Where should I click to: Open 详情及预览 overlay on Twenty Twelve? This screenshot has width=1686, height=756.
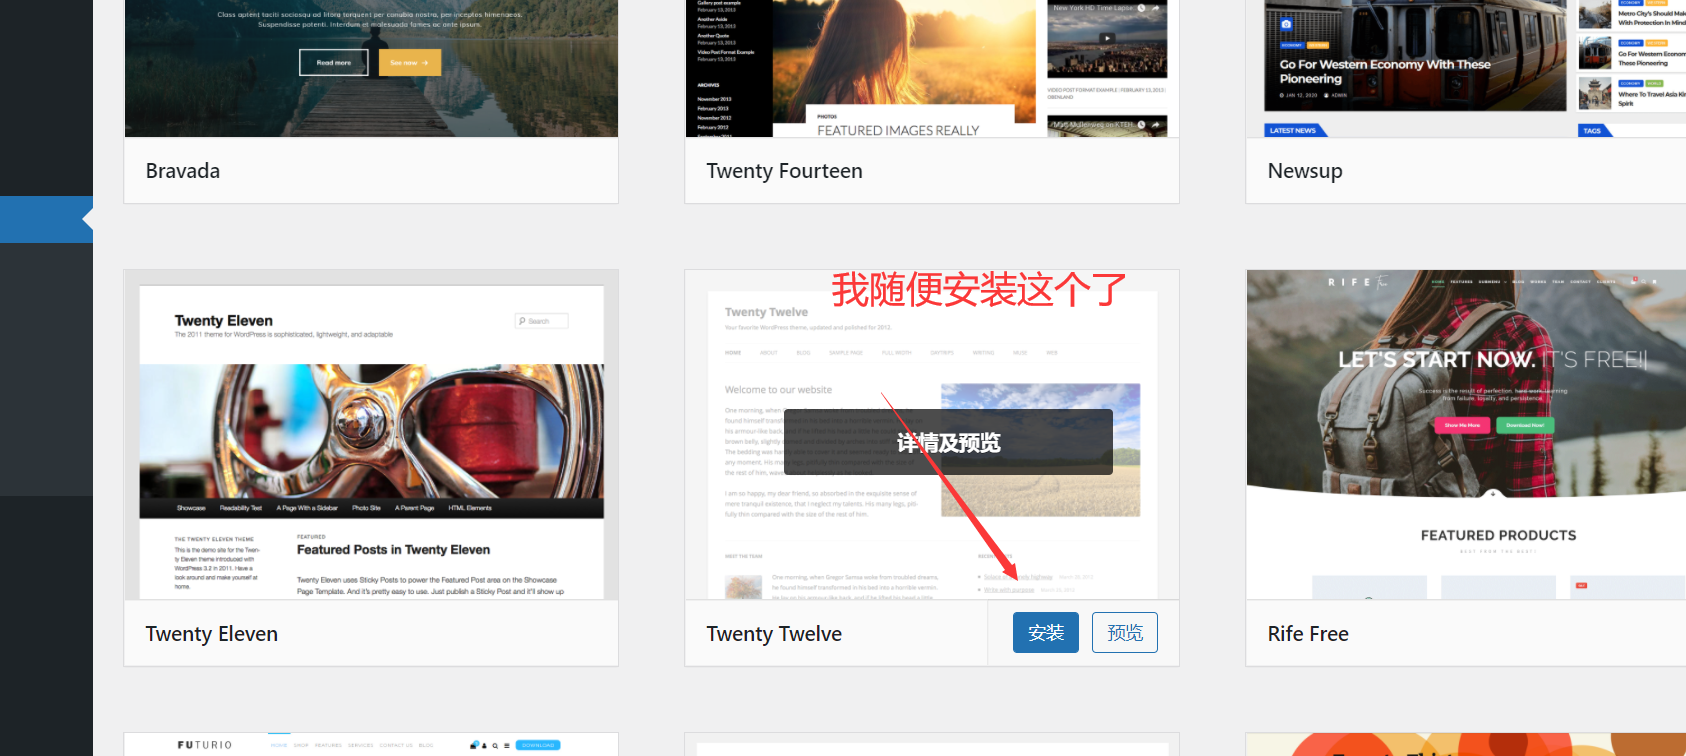[x=948, y=442]
